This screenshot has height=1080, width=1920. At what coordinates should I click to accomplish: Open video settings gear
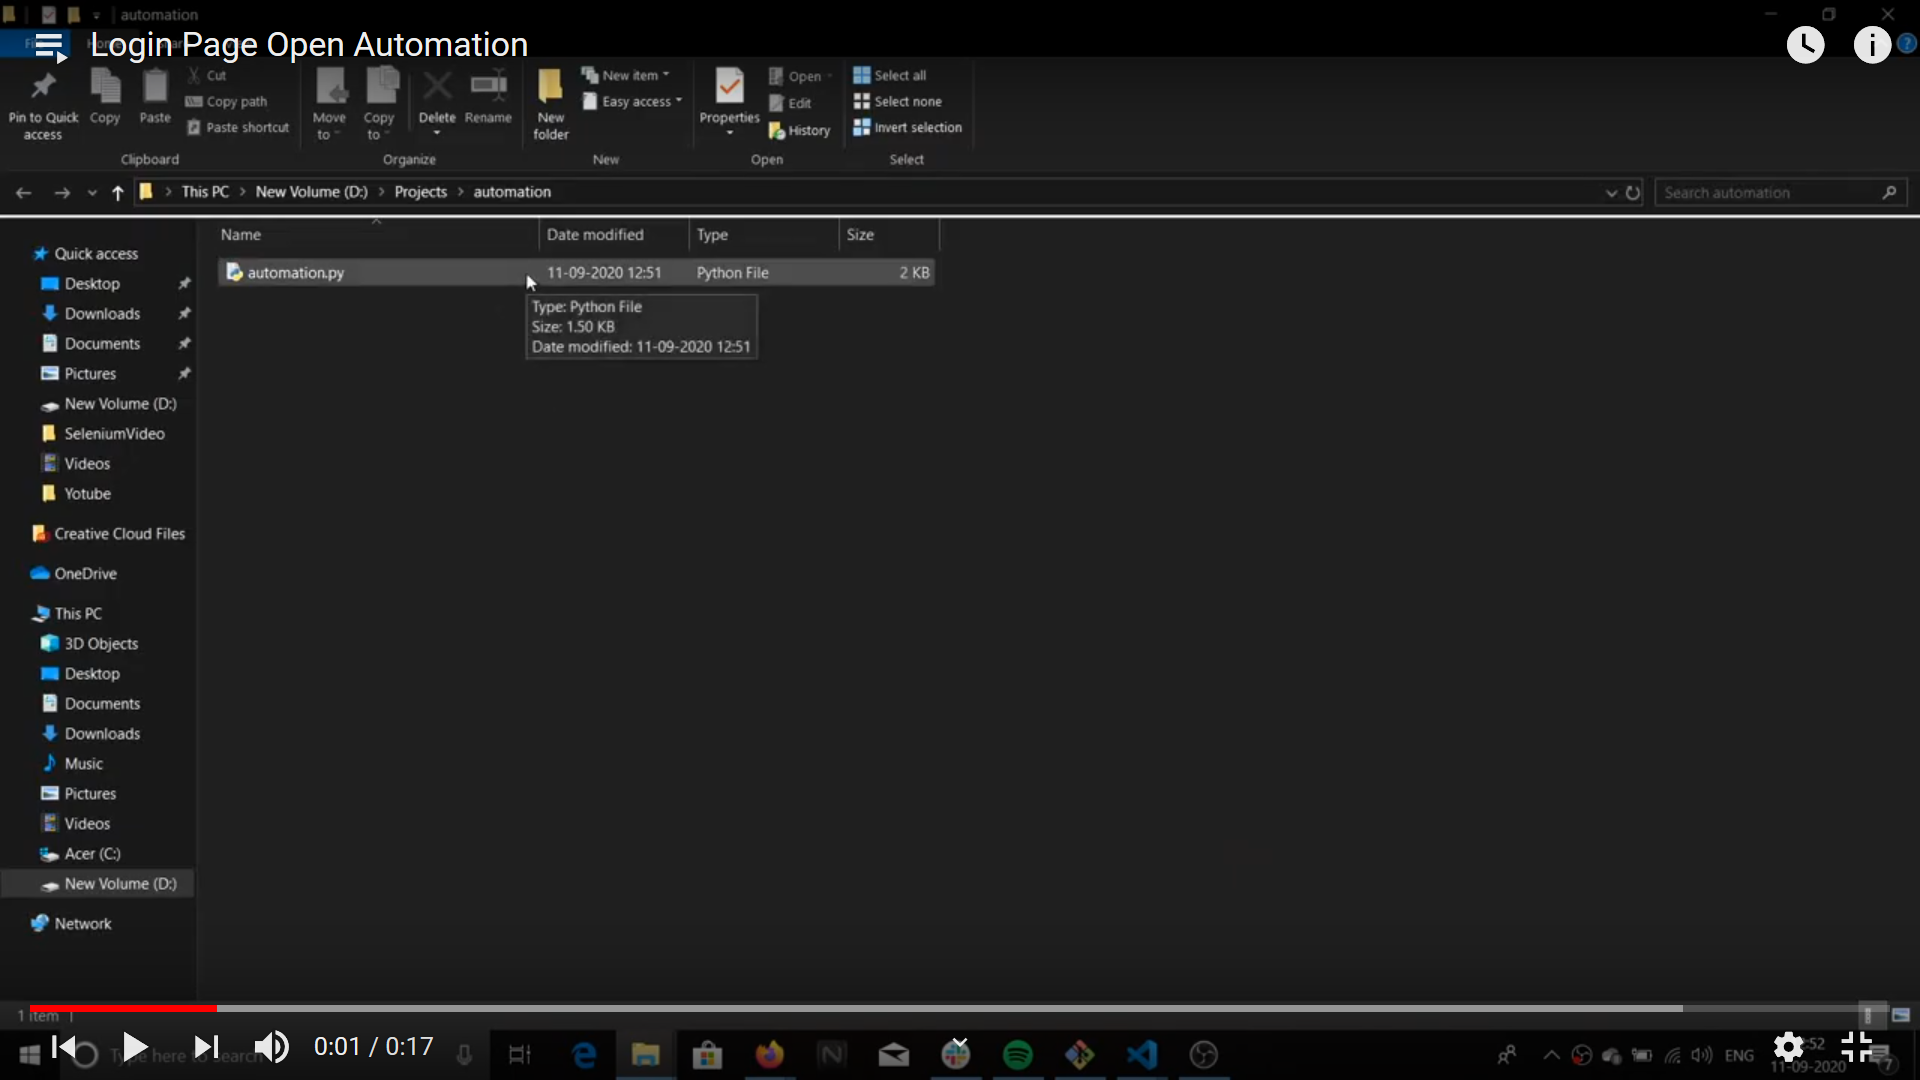tap(1788, 1047)
